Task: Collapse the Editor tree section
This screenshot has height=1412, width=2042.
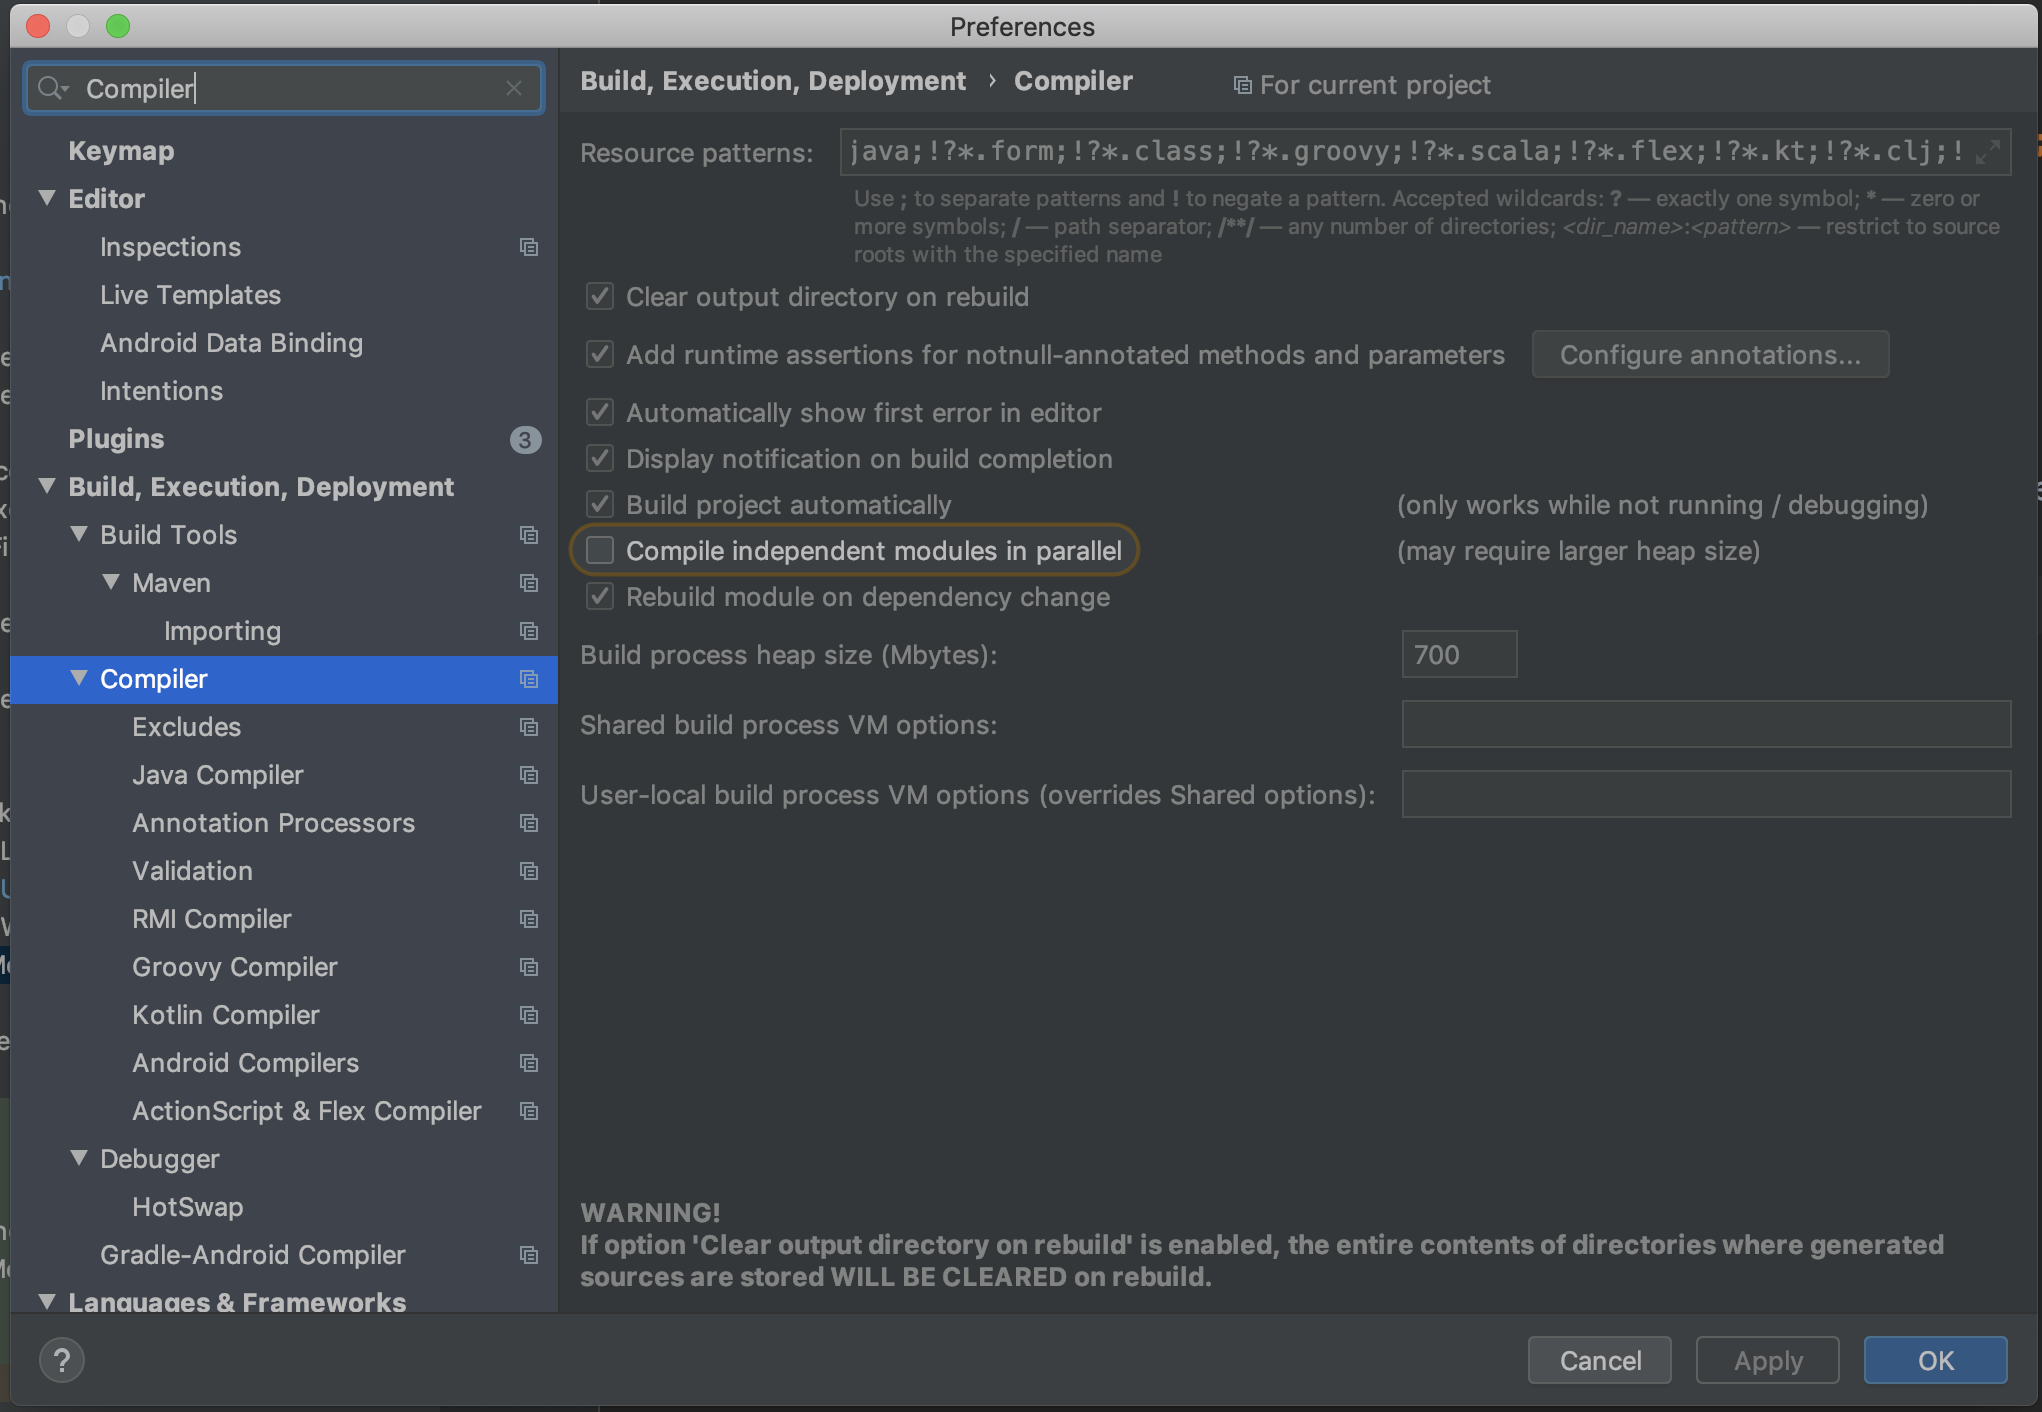Action: pyautogui.click(x=47, y=198)
